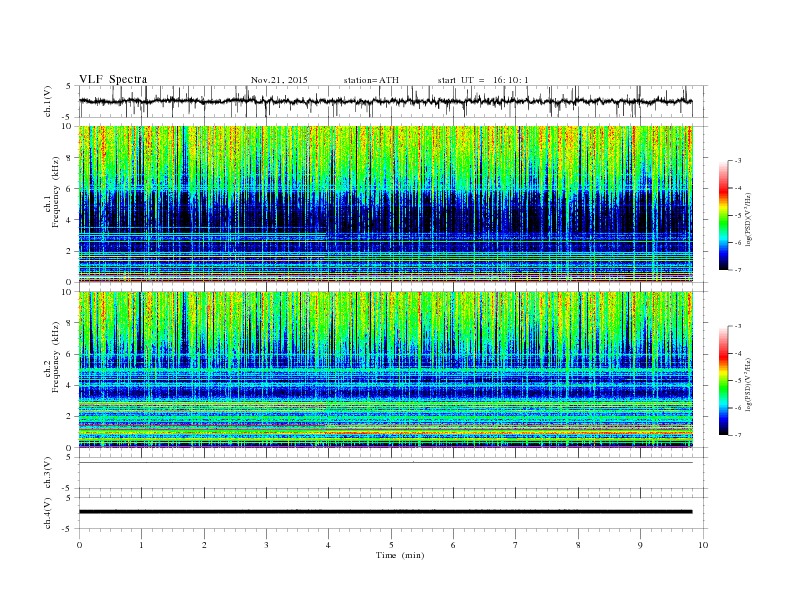Click the 'ch.3(V)' axis label
The image size is (792, 612).
click(x=48, y=473)
